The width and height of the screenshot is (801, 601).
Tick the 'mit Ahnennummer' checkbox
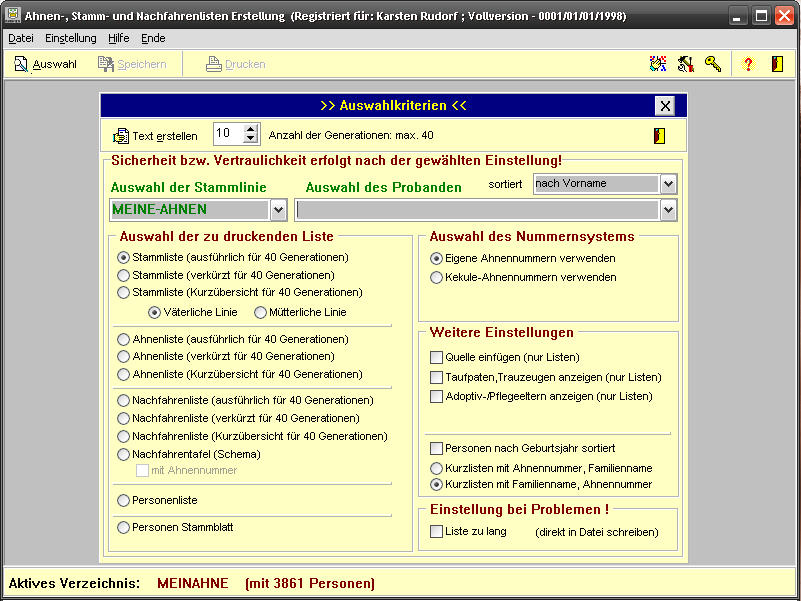coord(143,471)
